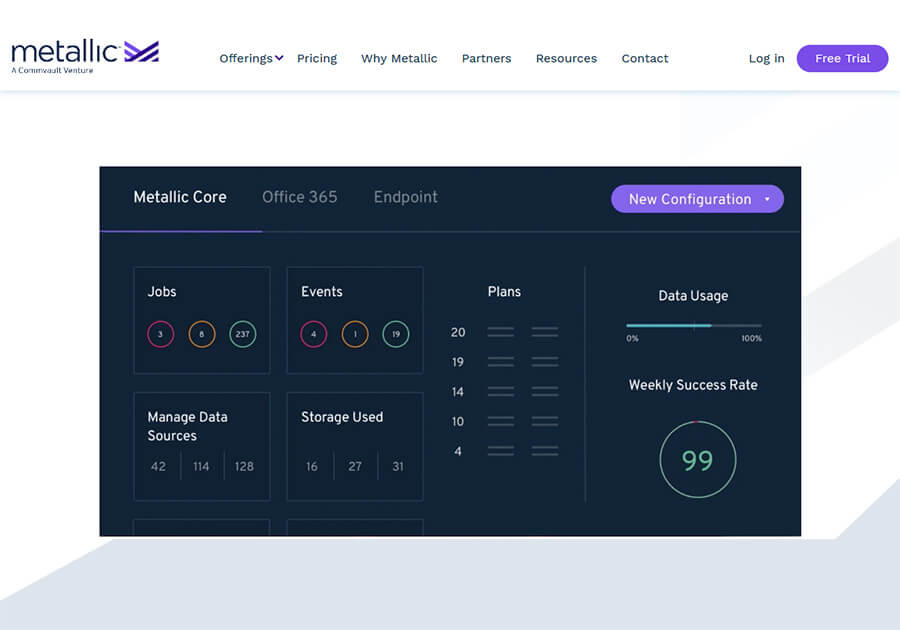The height and width of the screenshot is (630, 900).
Task: Click the Storage Used heading
Action: tap(342, 417)
